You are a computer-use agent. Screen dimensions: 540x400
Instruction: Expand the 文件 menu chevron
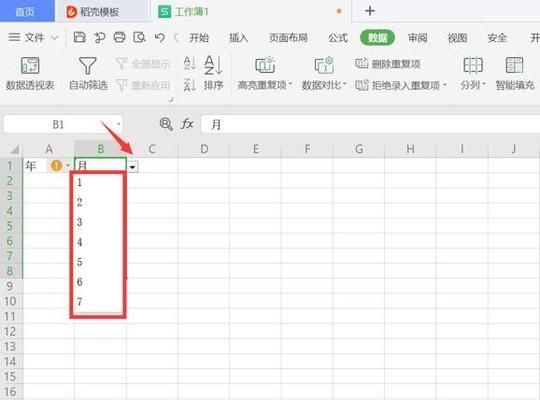pyautogui.click(x=54, y=37)
